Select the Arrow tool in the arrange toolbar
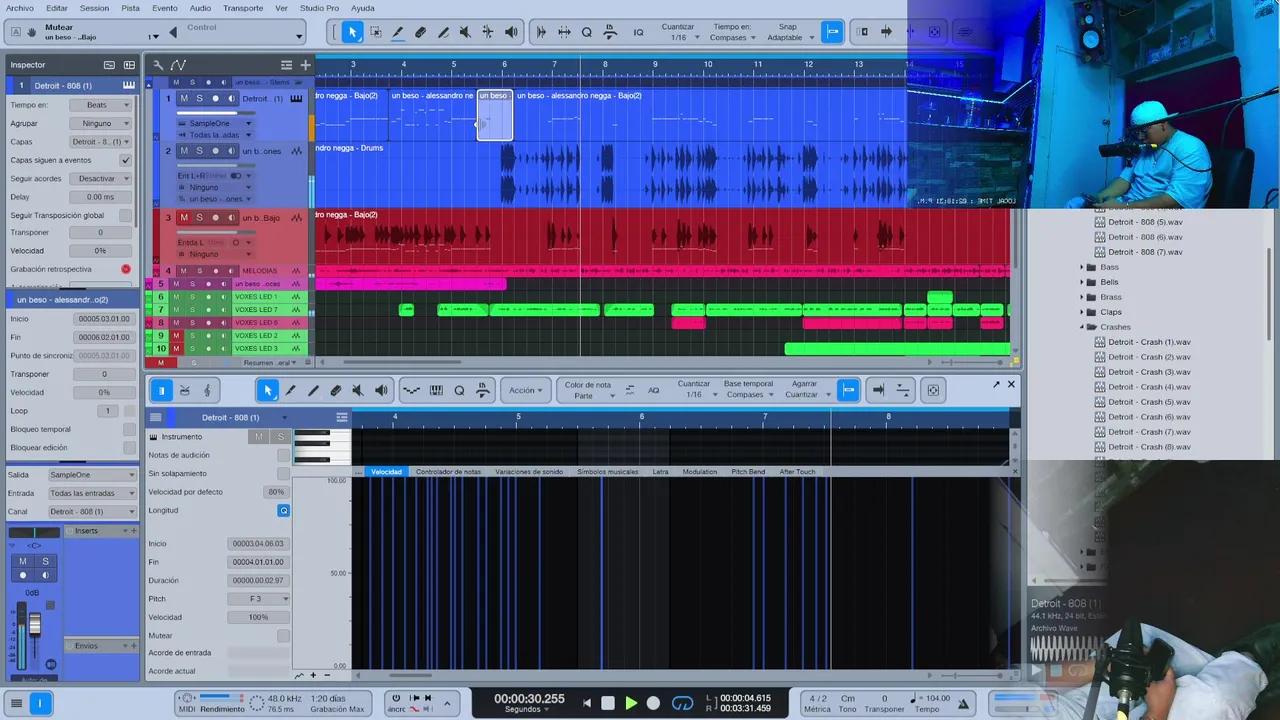The height and width of the screenshot is (720, 1280). [352, 32]
